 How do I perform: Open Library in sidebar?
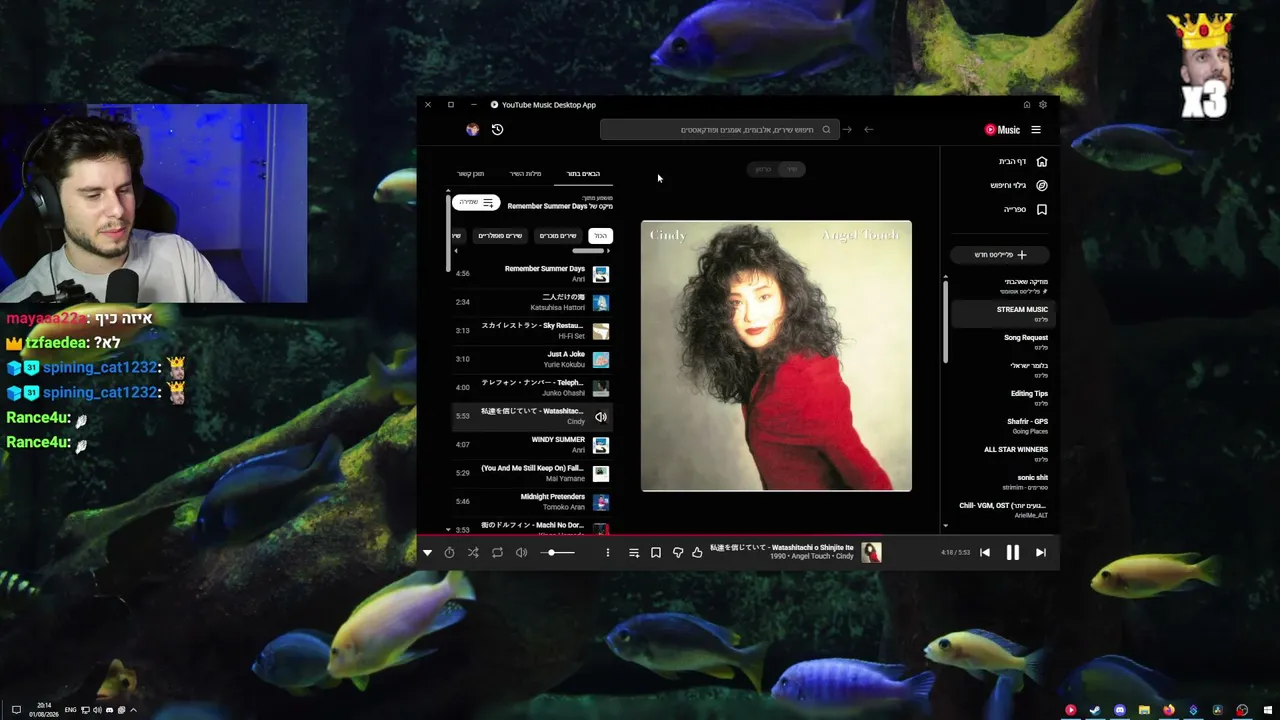[1025, 209]
